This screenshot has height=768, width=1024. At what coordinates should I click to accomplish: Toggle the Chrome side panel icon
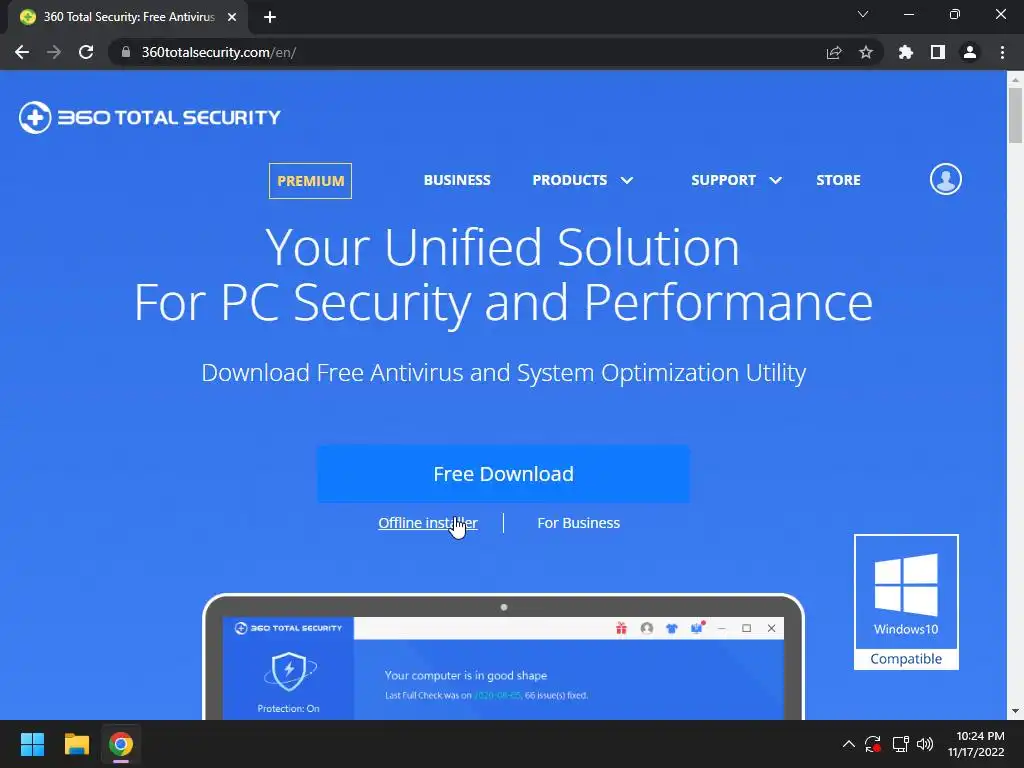coord(937,52)
